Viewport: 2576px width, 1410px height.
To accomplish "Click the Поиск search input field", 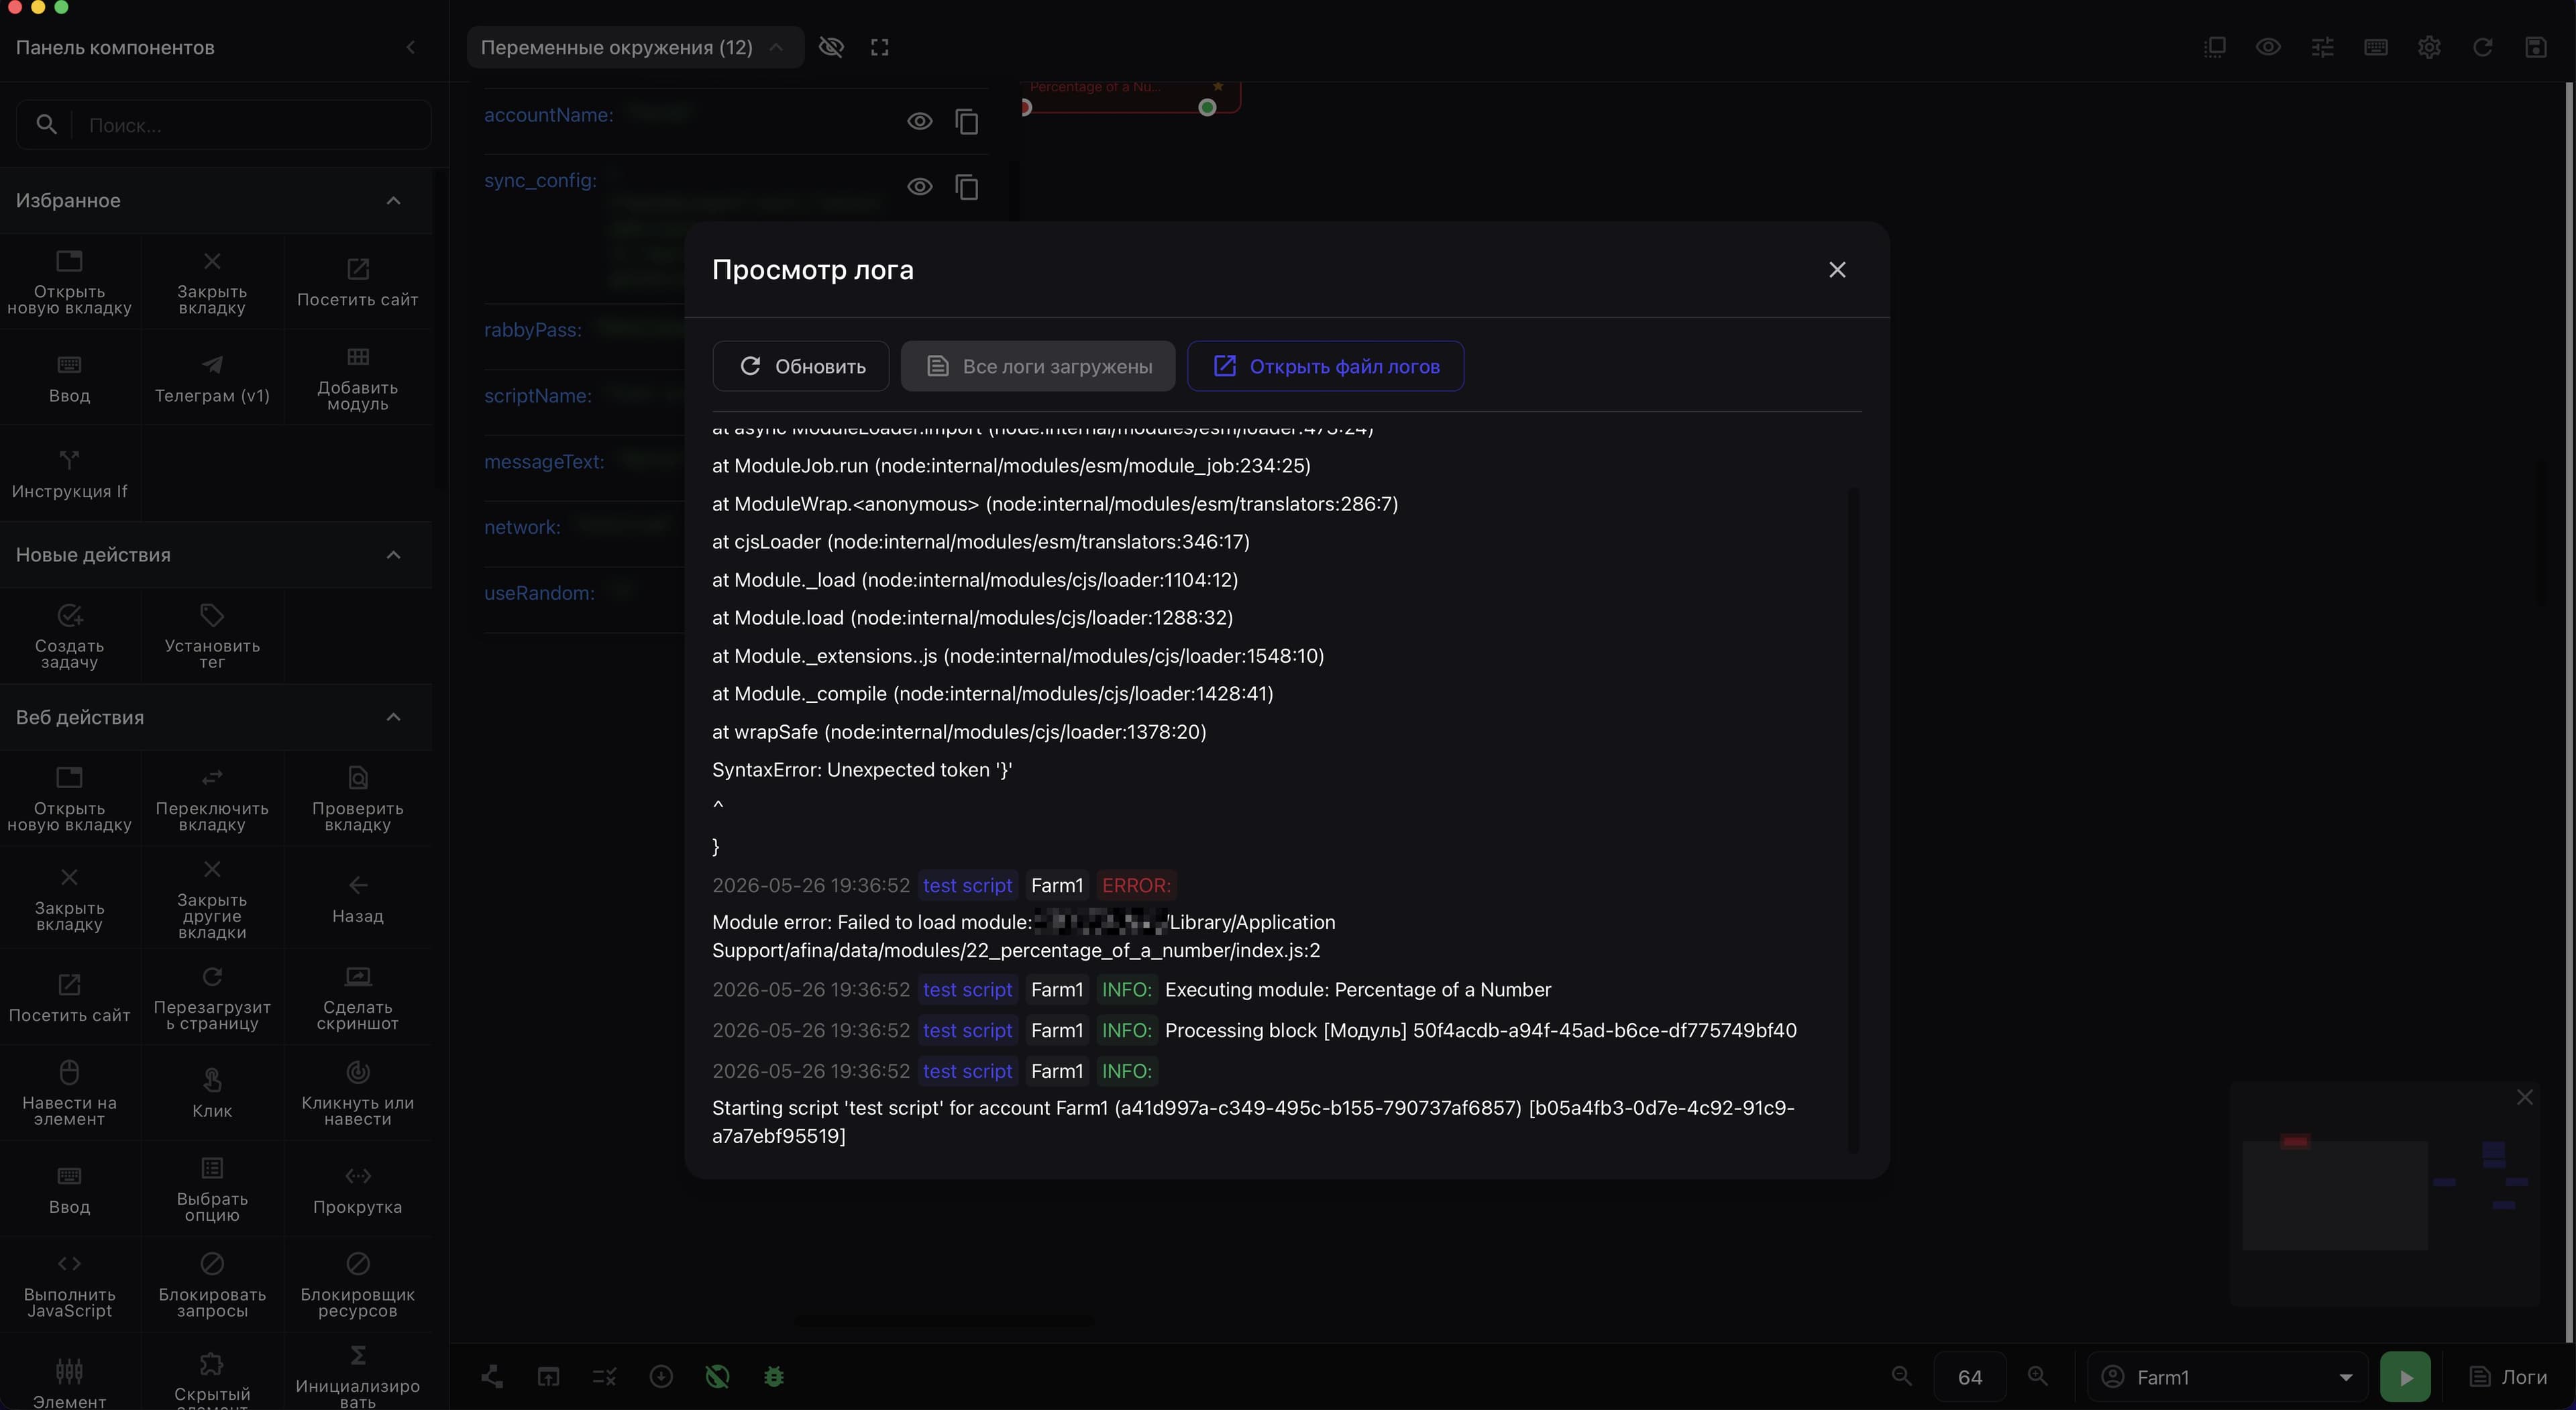I will [x=250, y=125].
